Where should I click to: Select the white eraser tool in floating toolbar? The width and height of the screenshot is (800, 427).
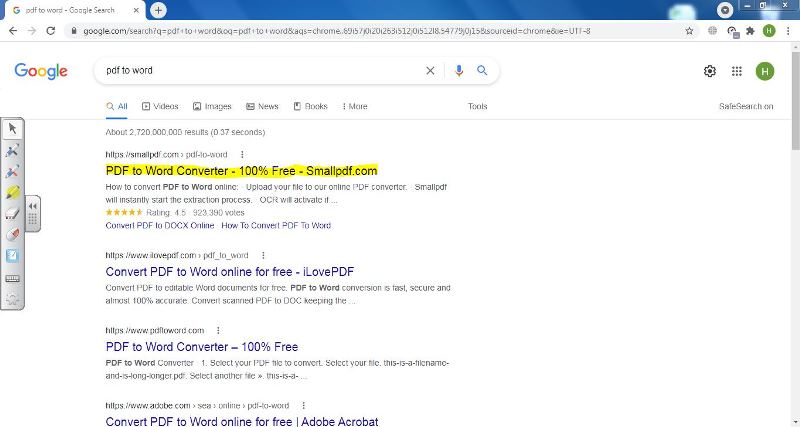[13, 213]
